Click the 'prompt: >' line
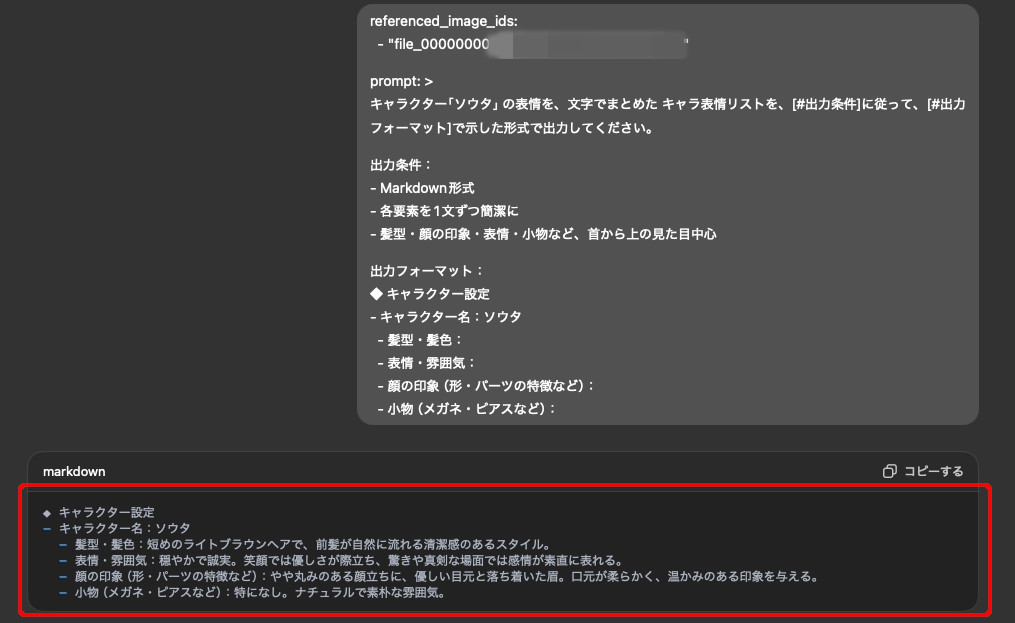The image size is (1015, 623). click(x=401, y=81)
